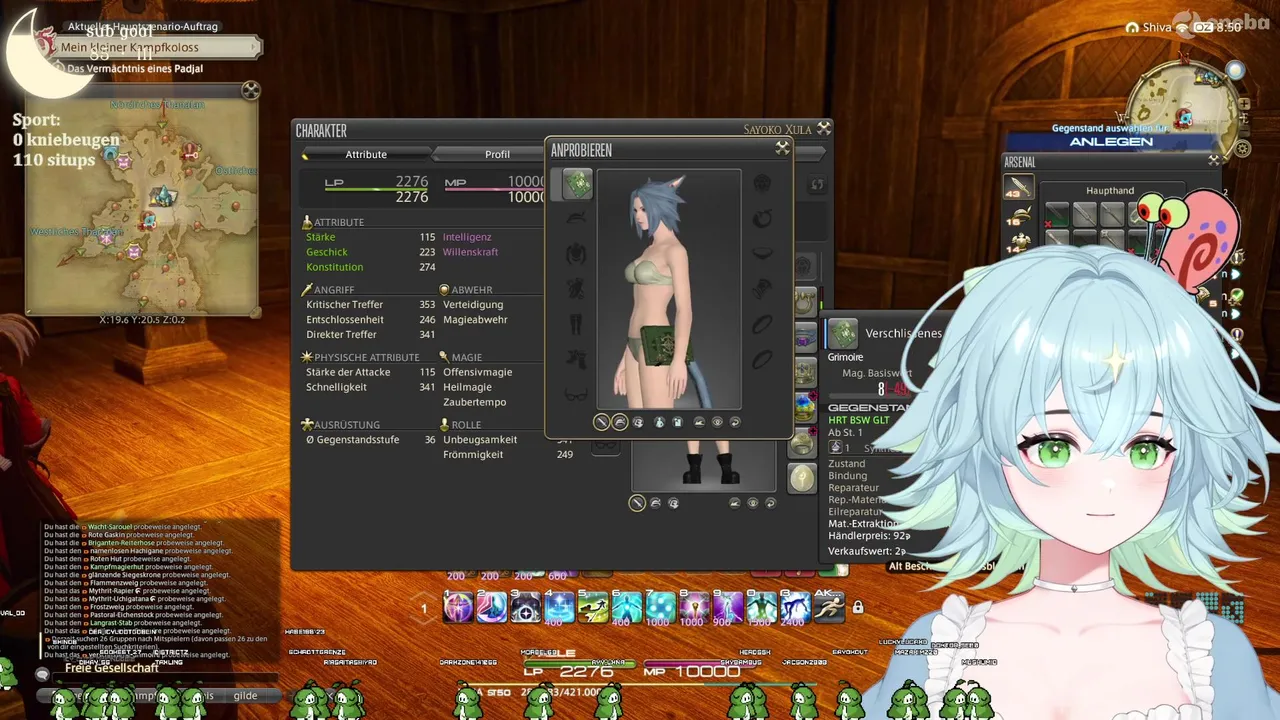The width and height of the screenshot is (1280, 720).
Task: Toggle the eye icon in Anprobieren toolbar
Action: pos(717,422)
